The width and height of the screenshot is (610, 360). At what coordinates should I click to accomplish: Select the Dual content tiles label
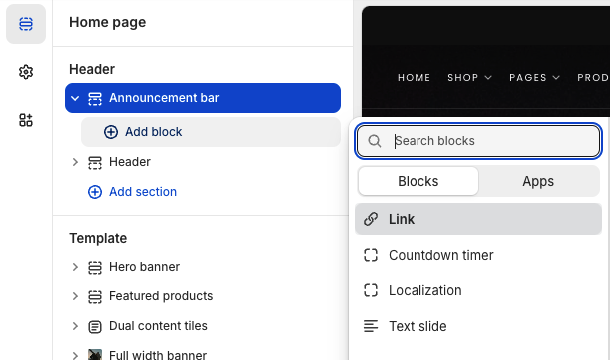[x=158, y=326]
